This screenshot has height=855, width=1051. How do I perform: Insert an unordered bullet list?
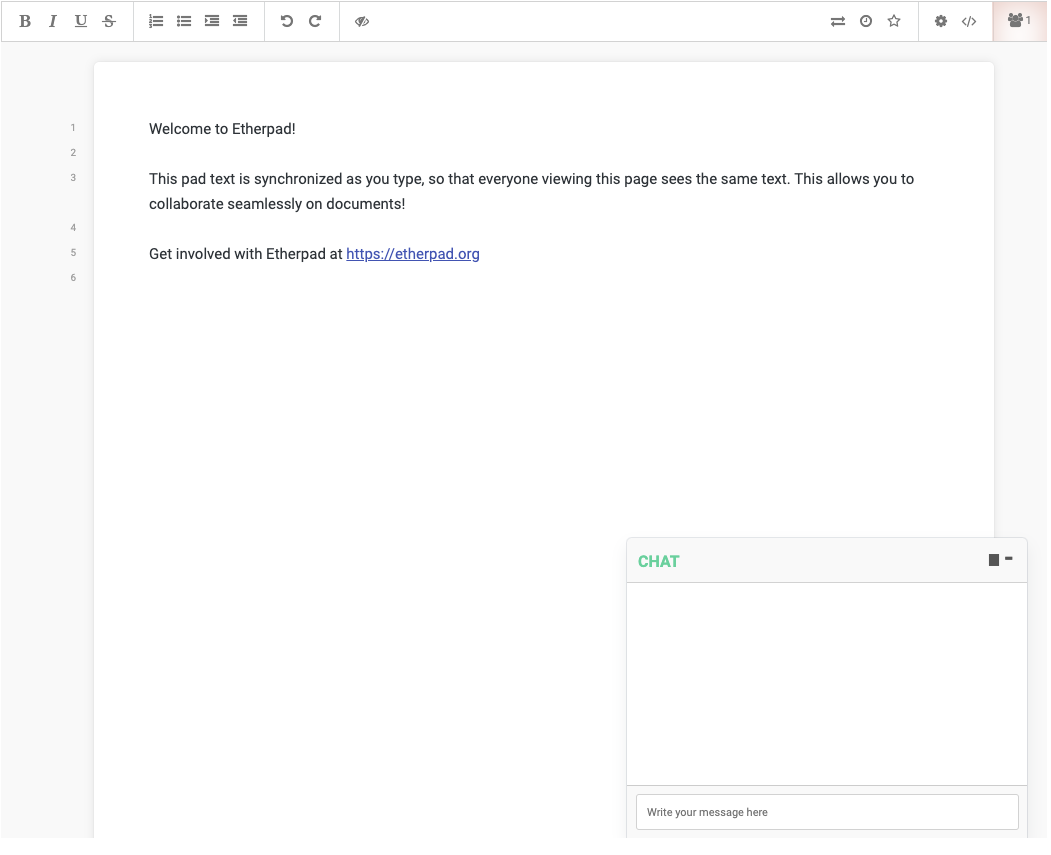click(184, 21)
